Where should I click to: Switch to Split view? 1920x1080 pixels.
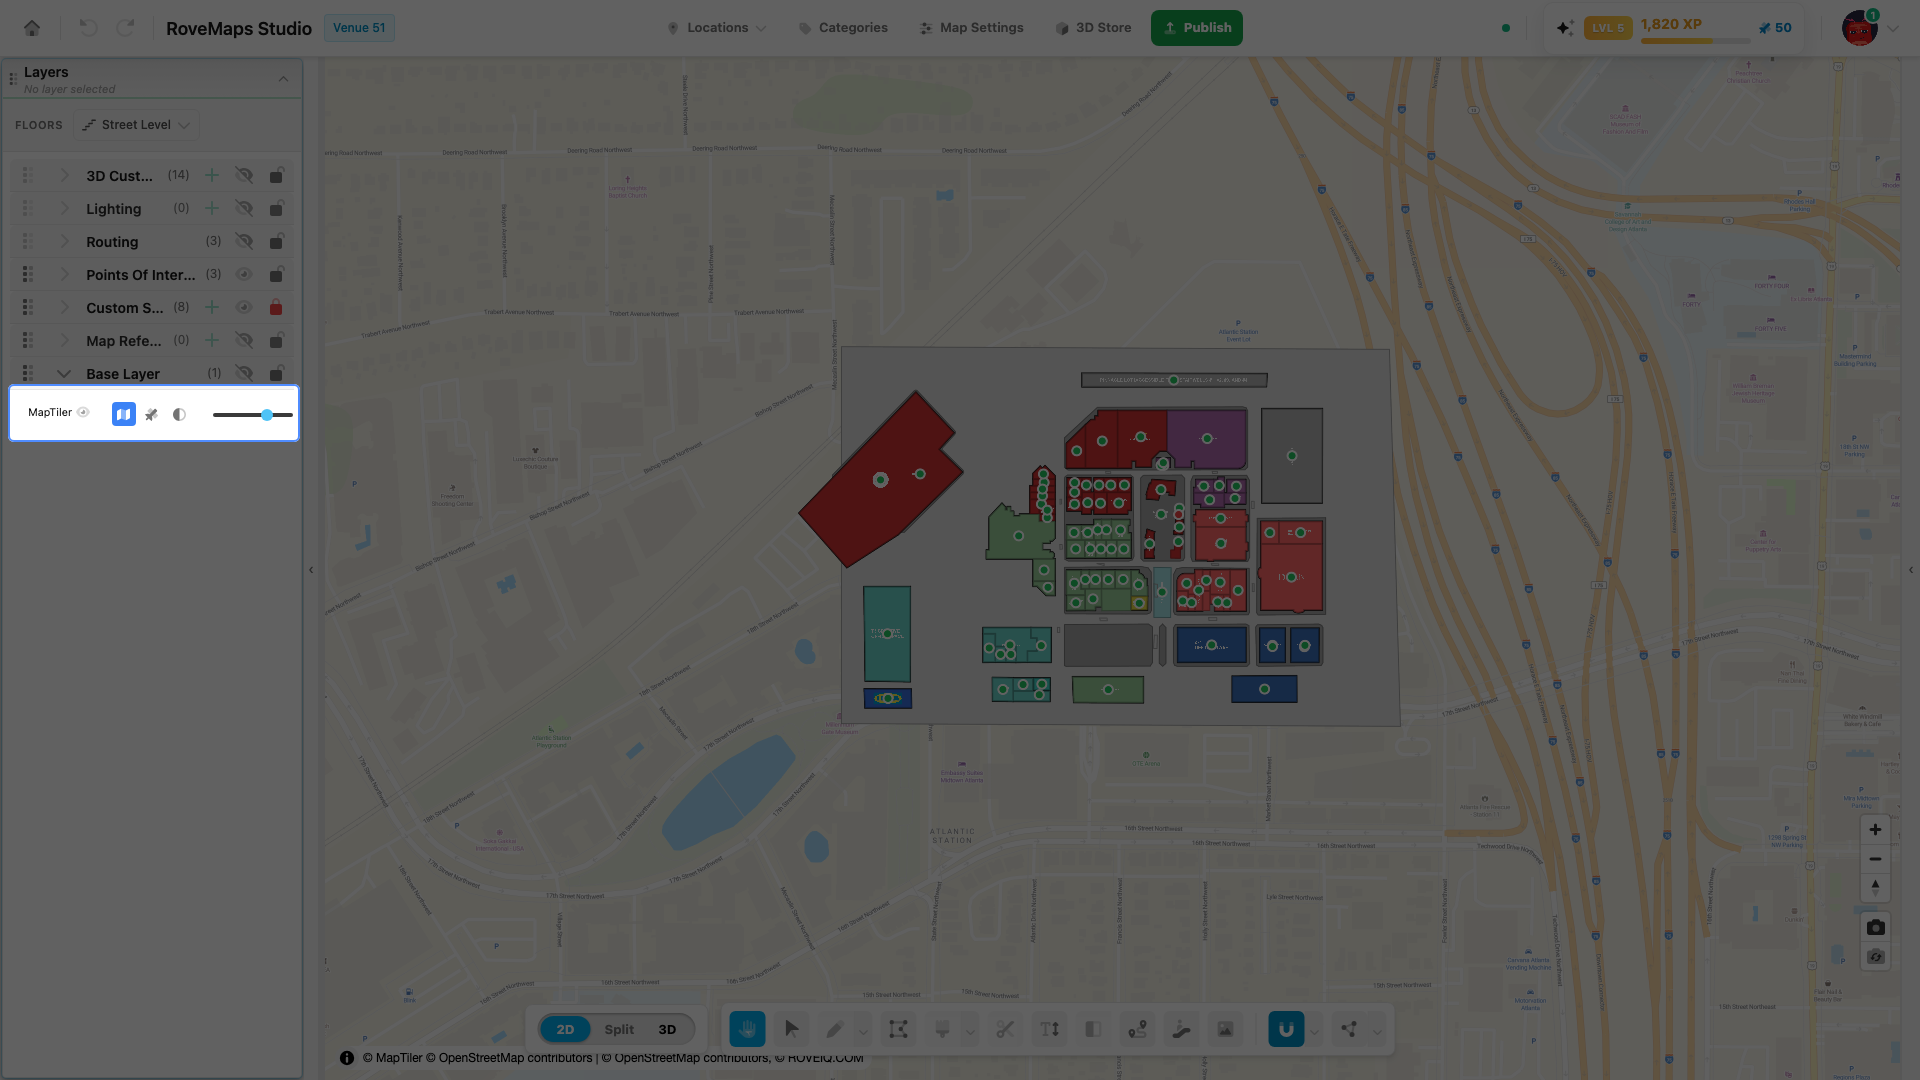(x=619, y=1030)
